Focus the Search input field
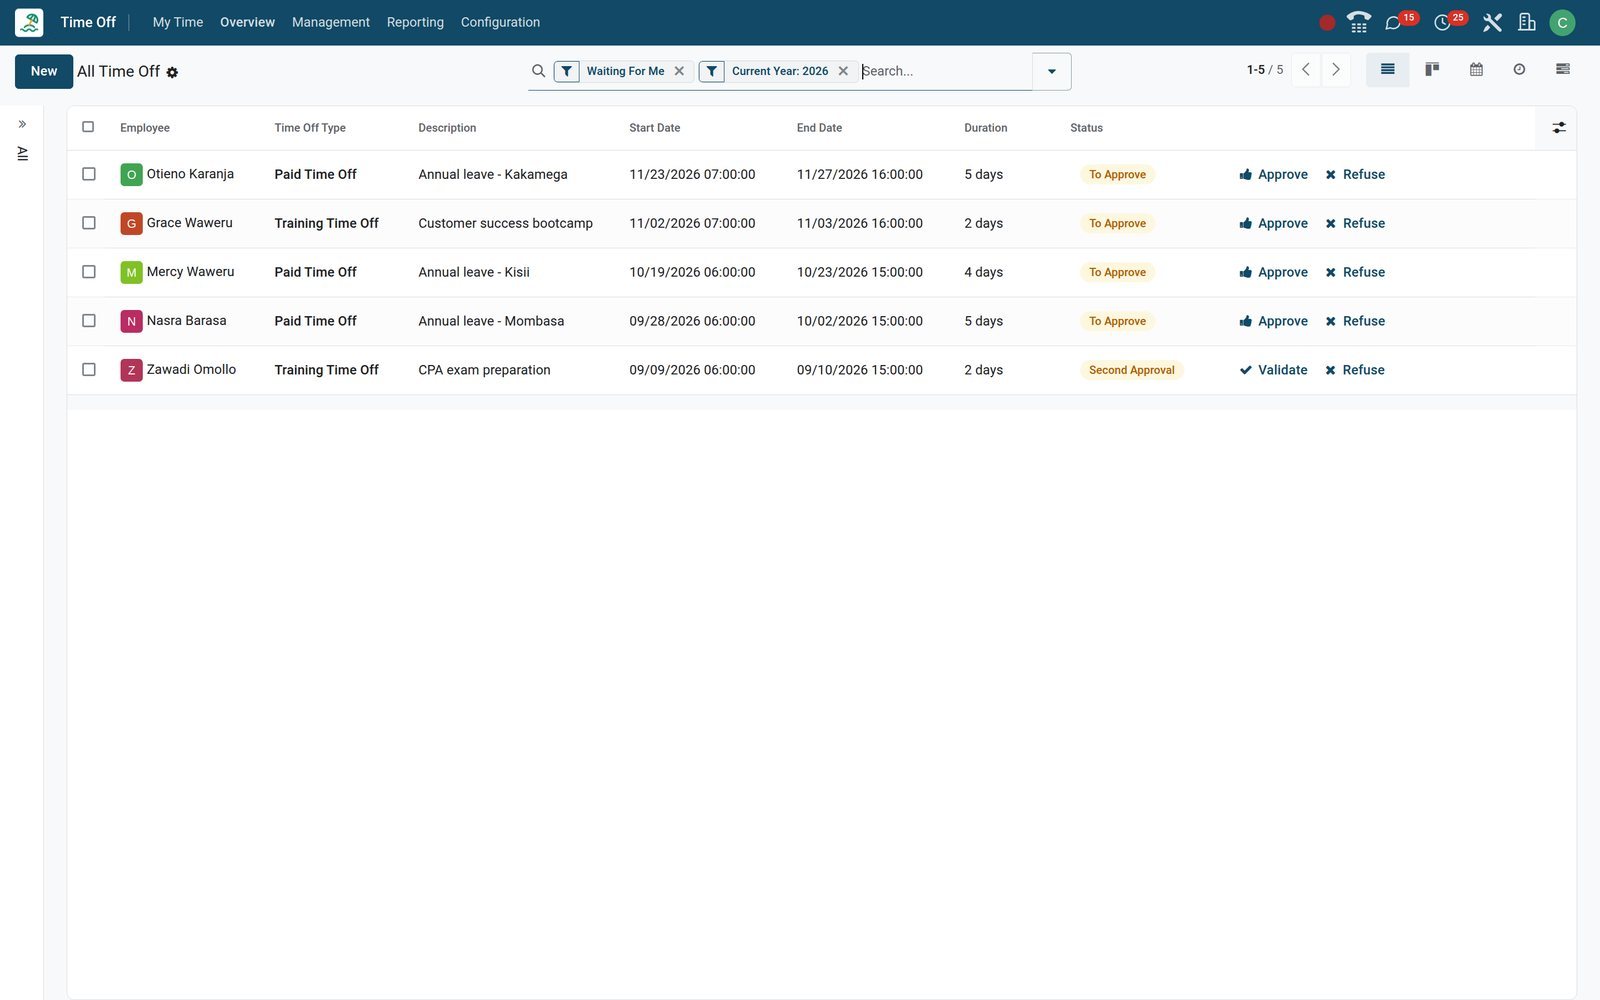This screenshot has width=1600, height=1000. tap(945, 71)
